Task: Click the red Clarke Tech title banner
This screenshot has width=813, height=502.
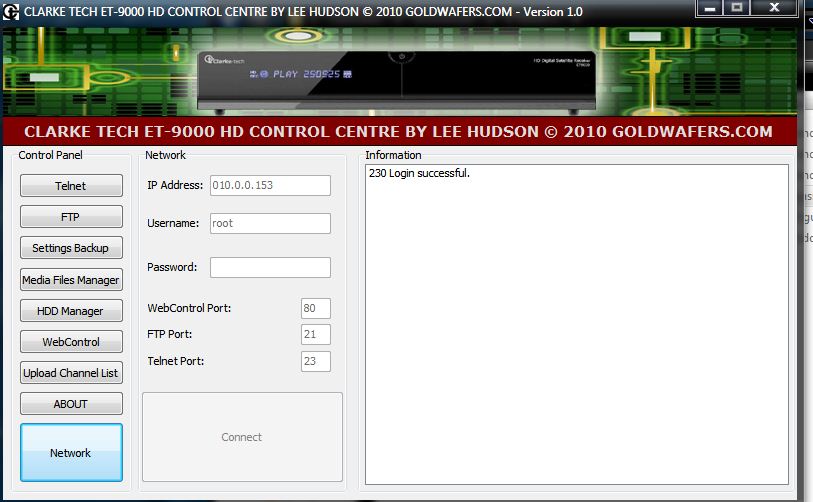Action: pyautogui.click(x=399, y=131)
